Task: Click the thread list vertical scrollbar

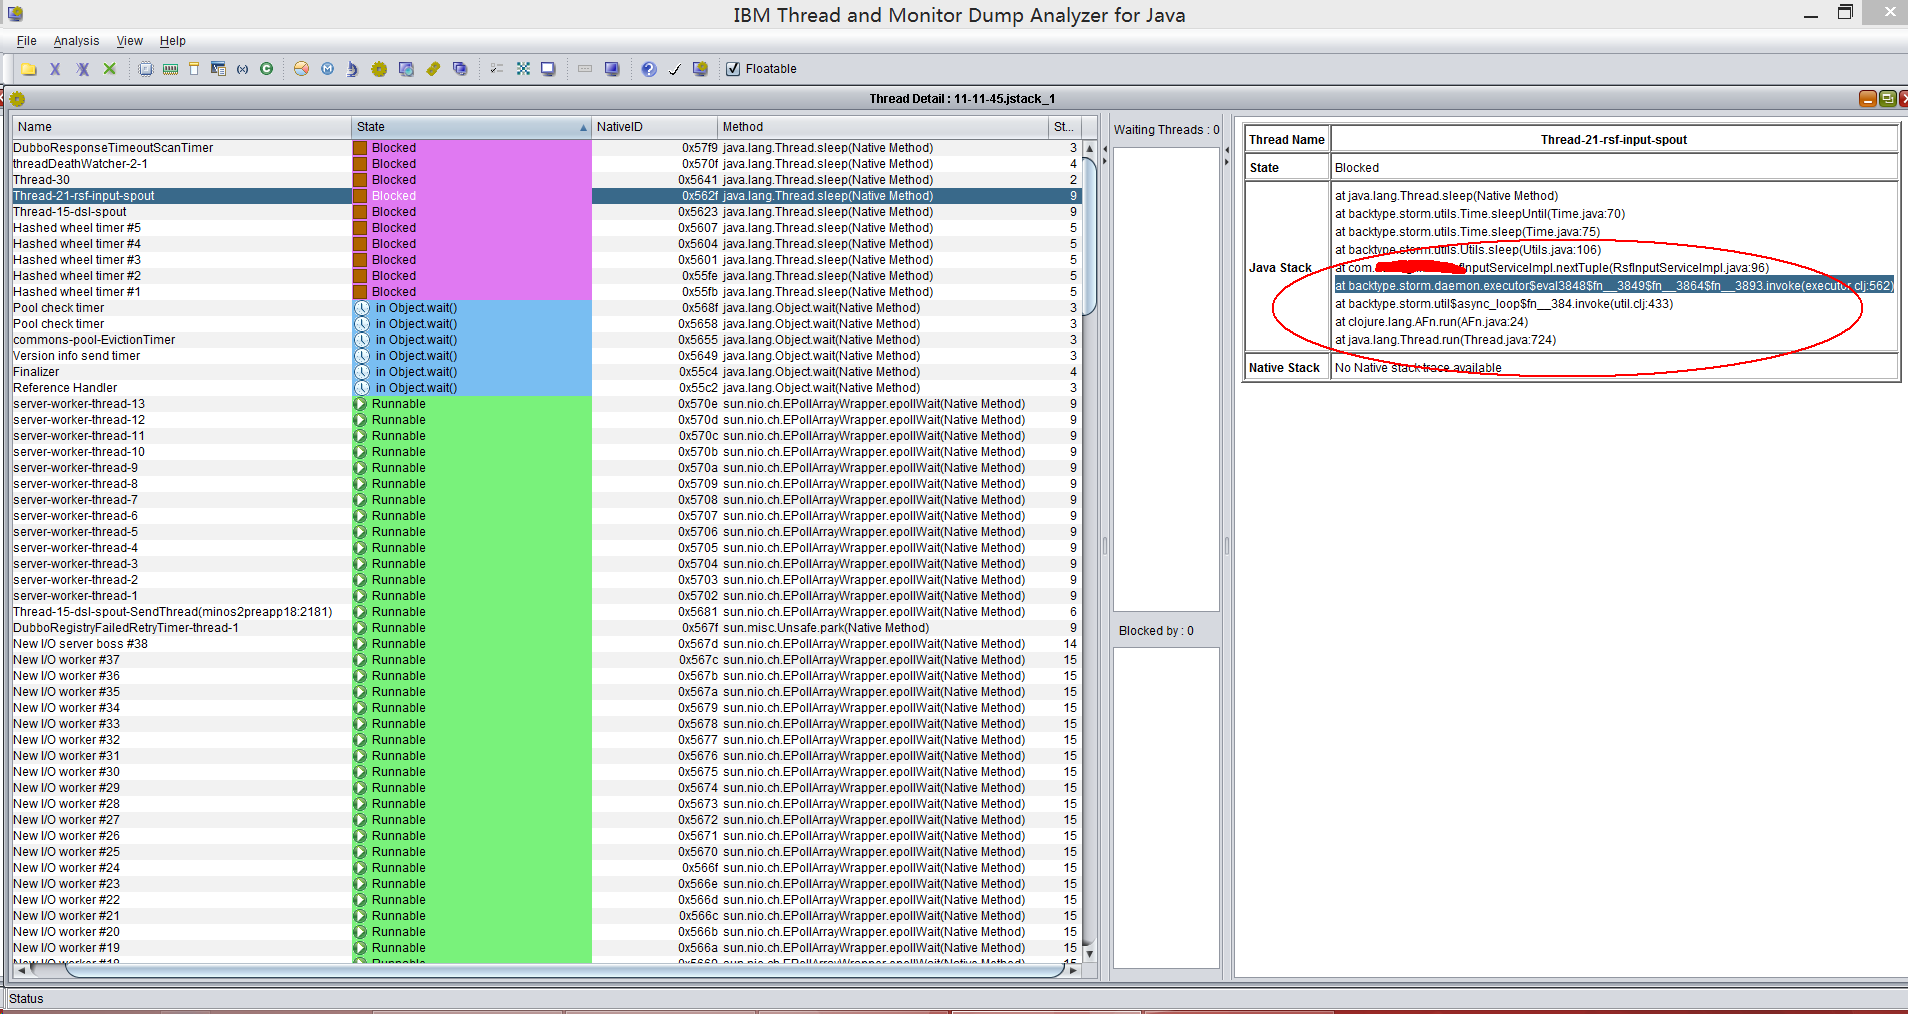Action: (x=1090, y=236)
